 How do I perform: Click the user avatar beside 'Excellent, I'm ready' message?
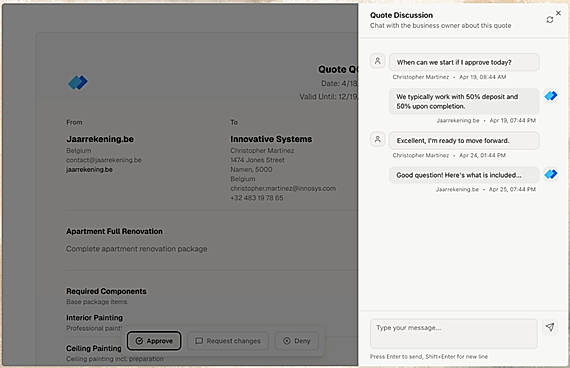[378, 139]
